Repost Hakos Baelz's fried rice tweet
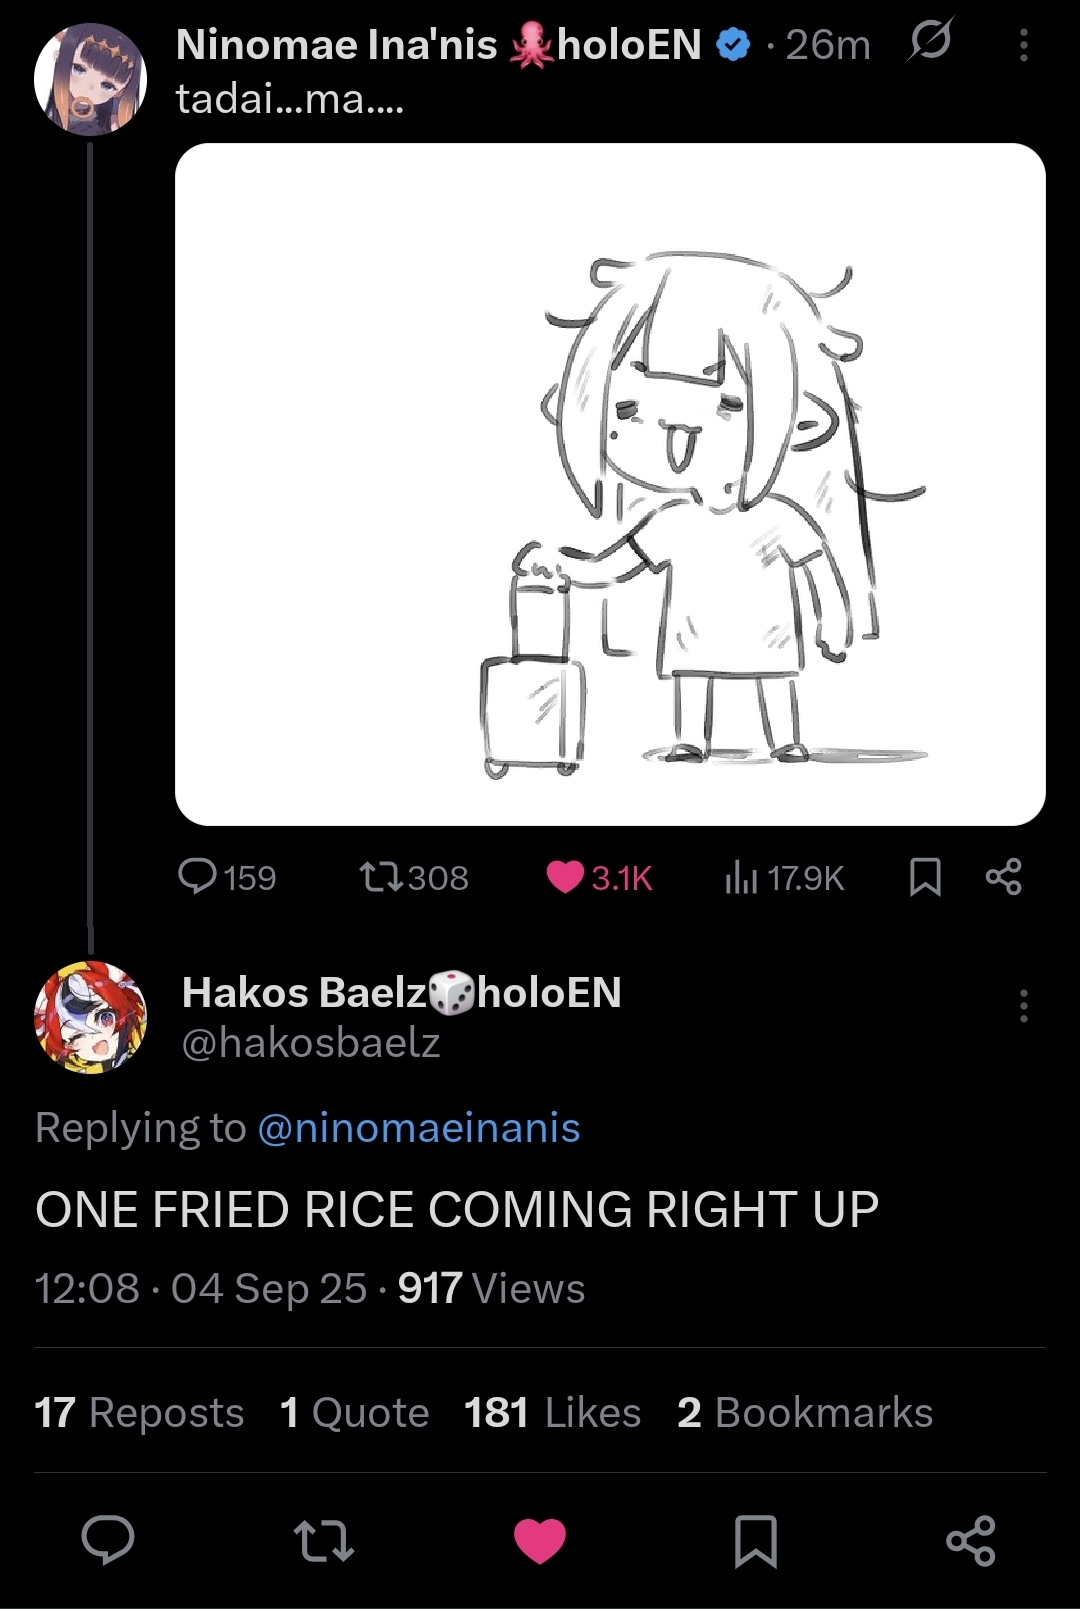Viewport: 1080px width, 1609px height. (x=323, y=1540)
